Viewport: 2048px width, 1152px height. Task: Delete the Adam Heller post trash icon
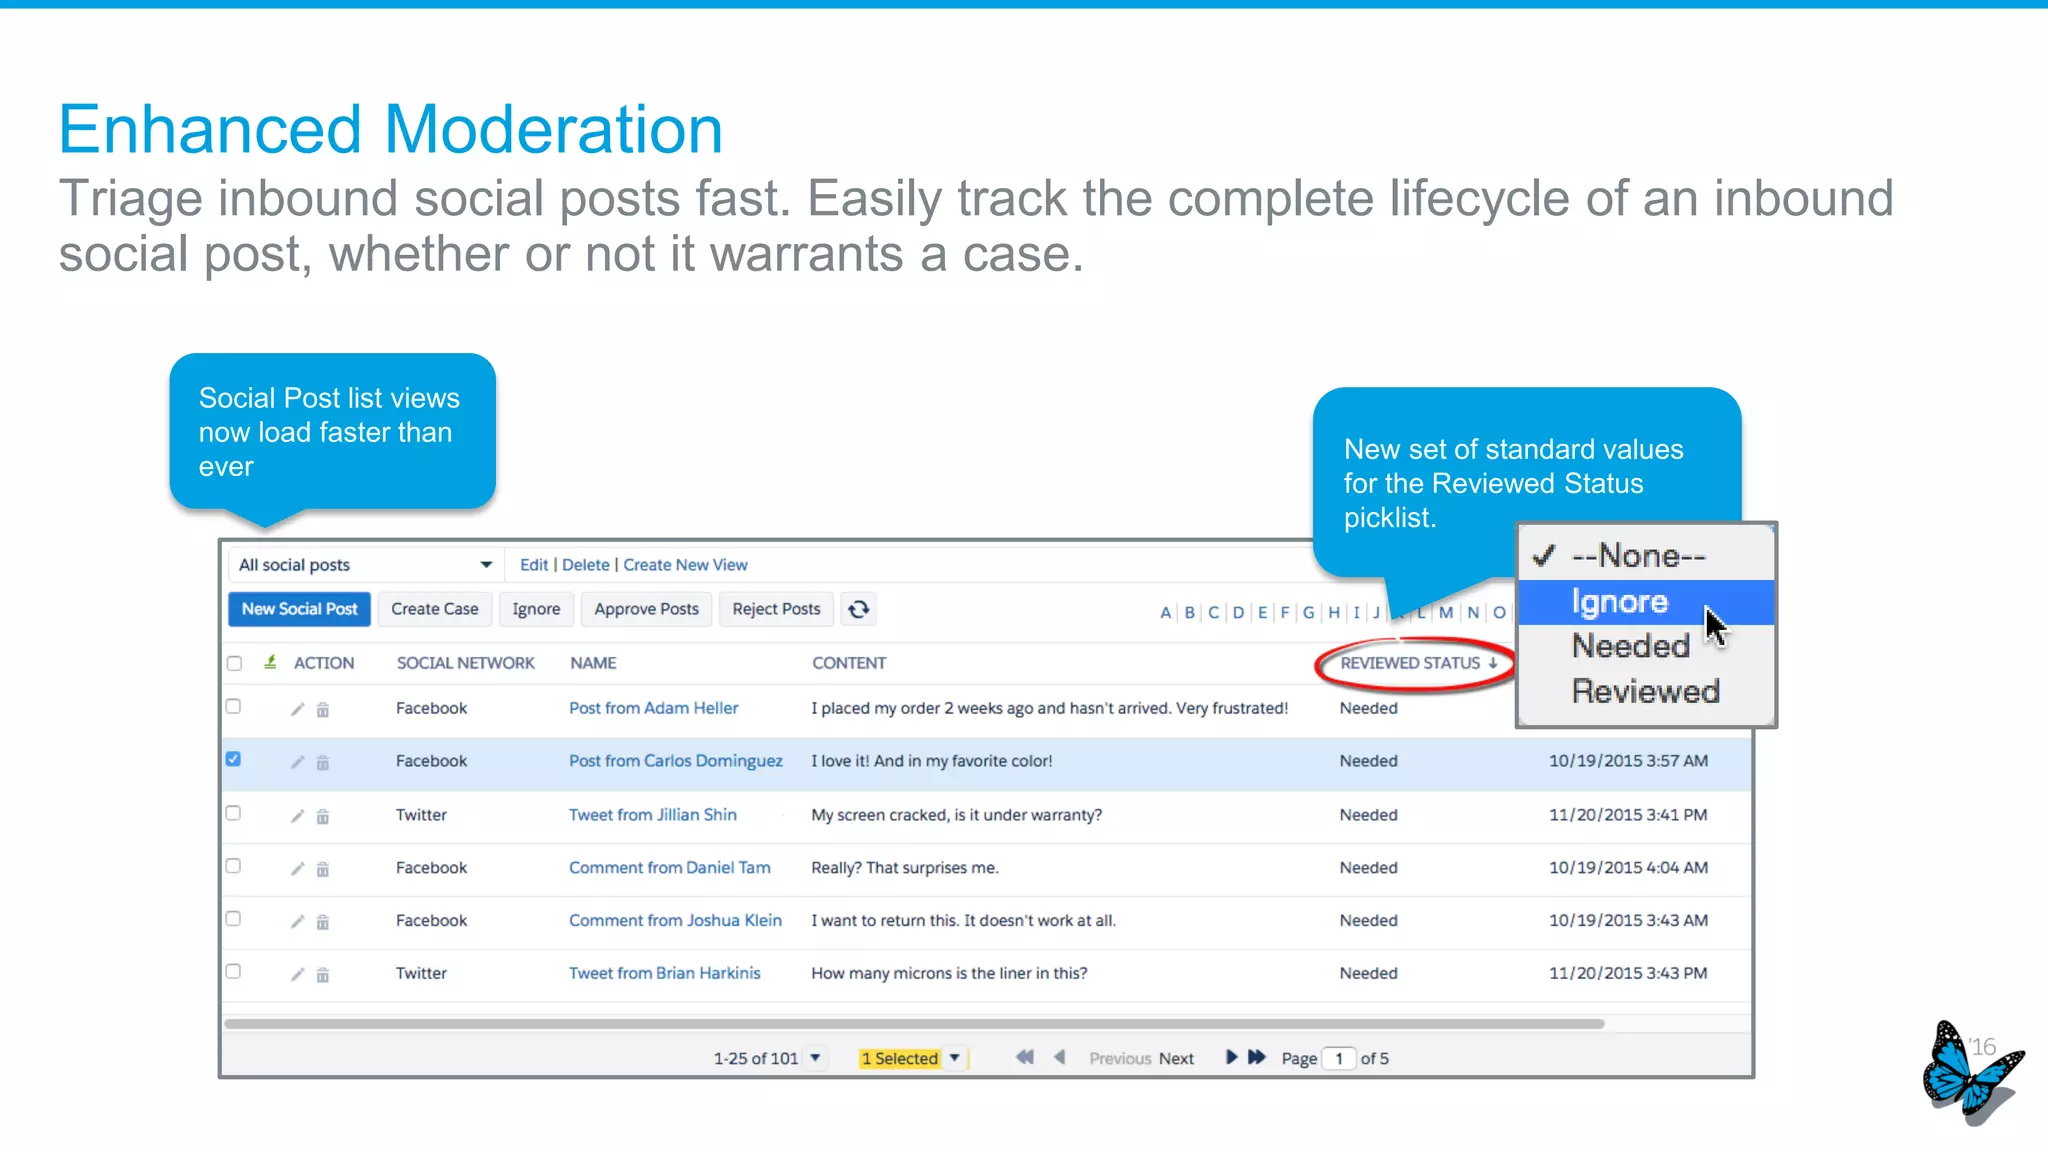click(x=323, y=710)
